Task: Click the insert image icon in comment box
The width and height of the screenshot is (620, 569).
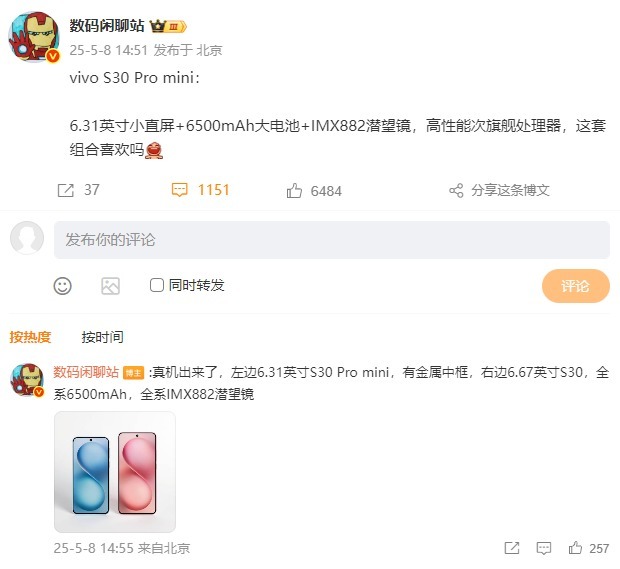Action: click(110, 286)
